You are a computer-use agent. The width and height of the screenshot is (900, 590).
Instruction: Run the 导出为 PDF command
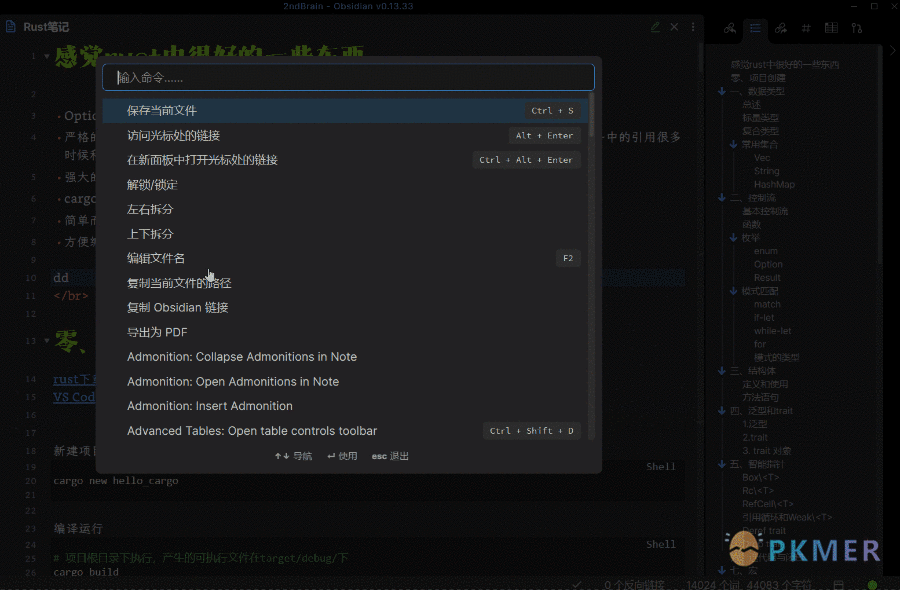346,332
